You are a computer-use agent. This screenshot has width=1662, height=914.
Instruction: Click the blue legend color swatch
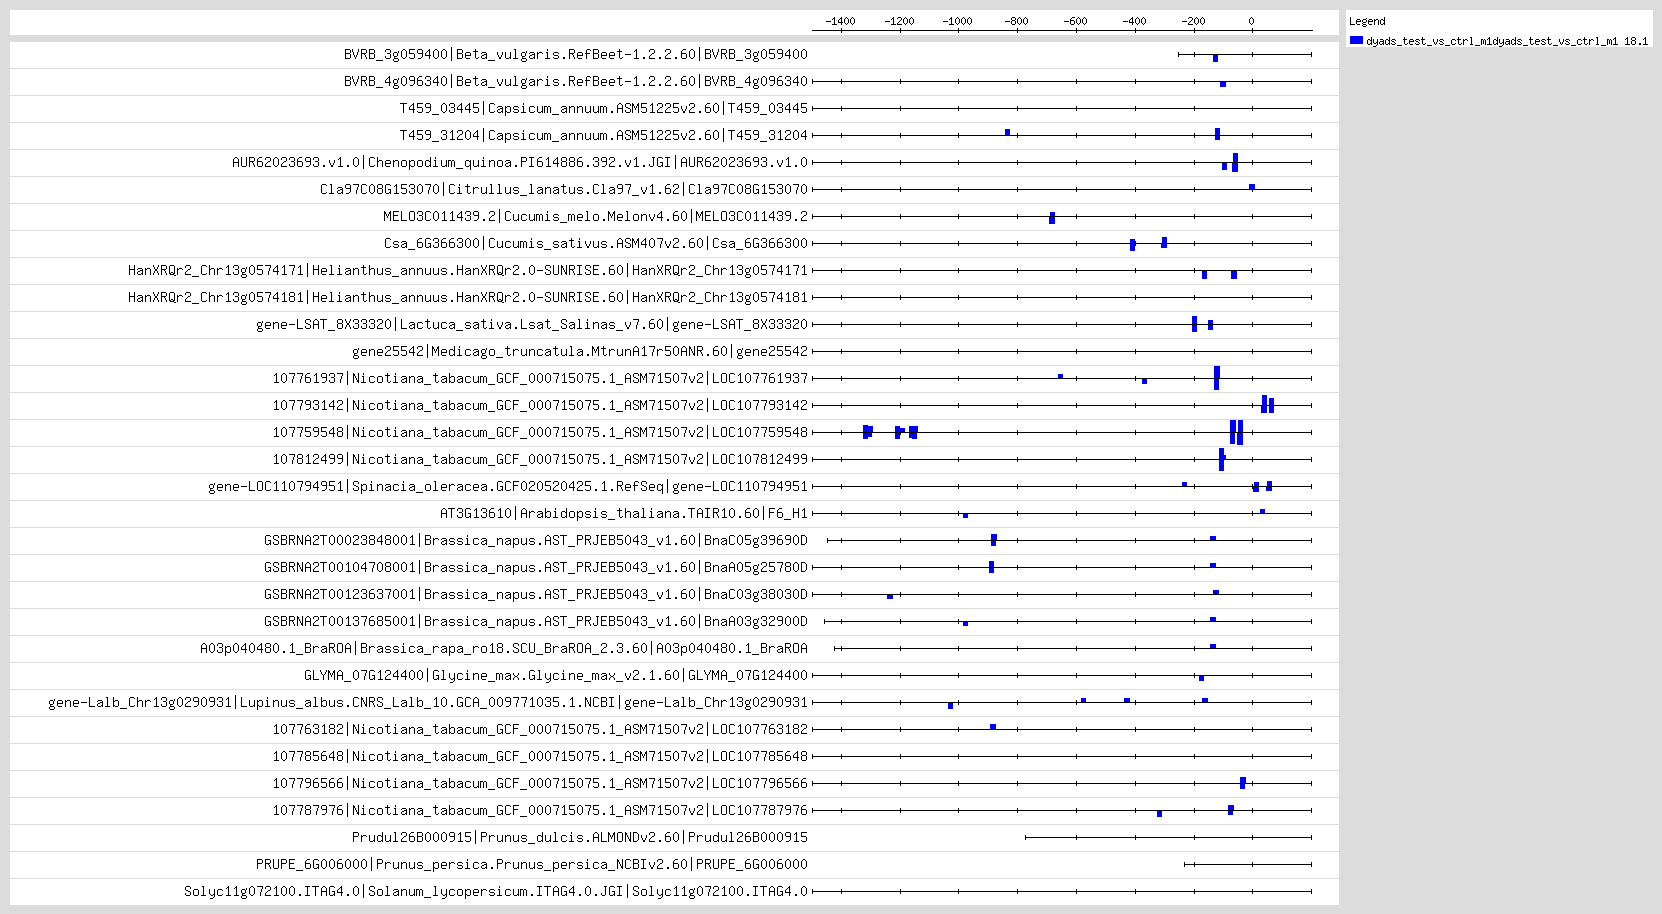1356,40
